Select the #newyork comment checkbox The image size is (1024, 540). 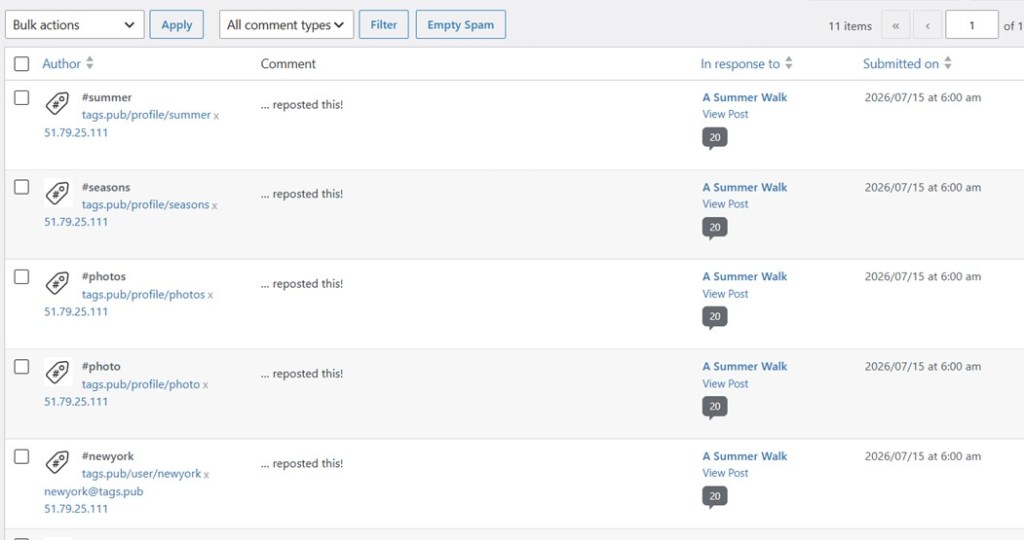[22, 456]
